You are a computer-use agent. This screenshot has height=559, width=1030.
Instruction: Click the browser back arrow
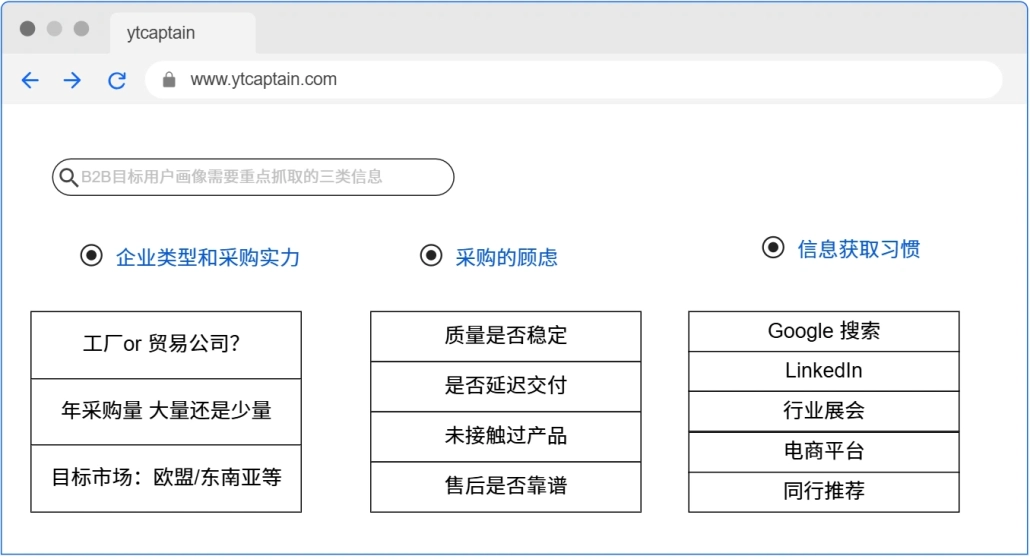click(30, 81)
